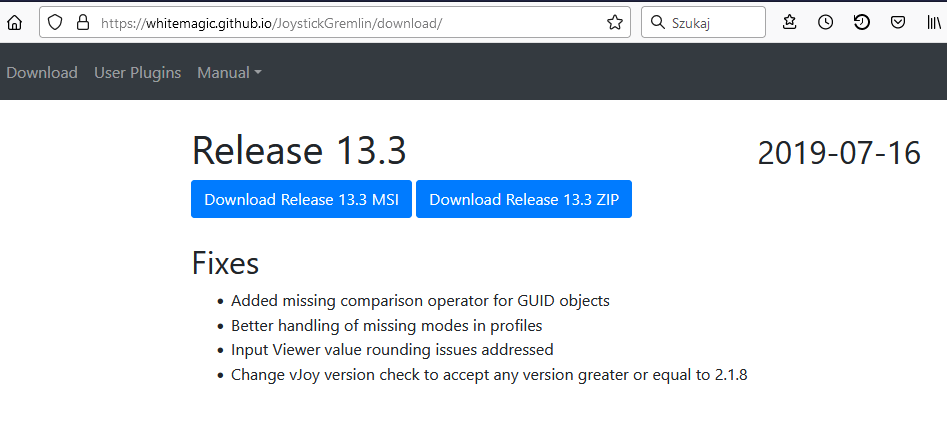947x429 pixels.
Task: Open the bookmarks menu toolbar icon
Action: [789, 22]
